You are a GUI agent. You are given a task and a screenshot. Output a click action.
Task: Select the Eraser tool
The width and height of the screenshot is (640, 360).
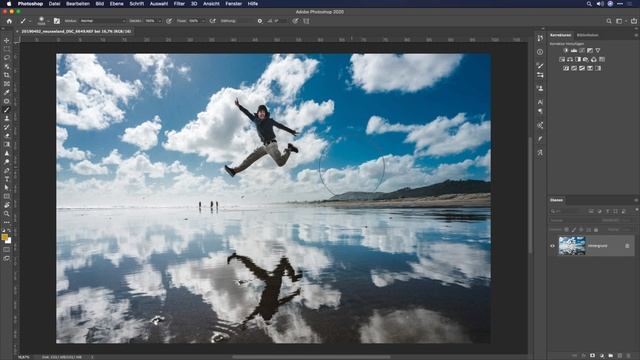(7, 136)
